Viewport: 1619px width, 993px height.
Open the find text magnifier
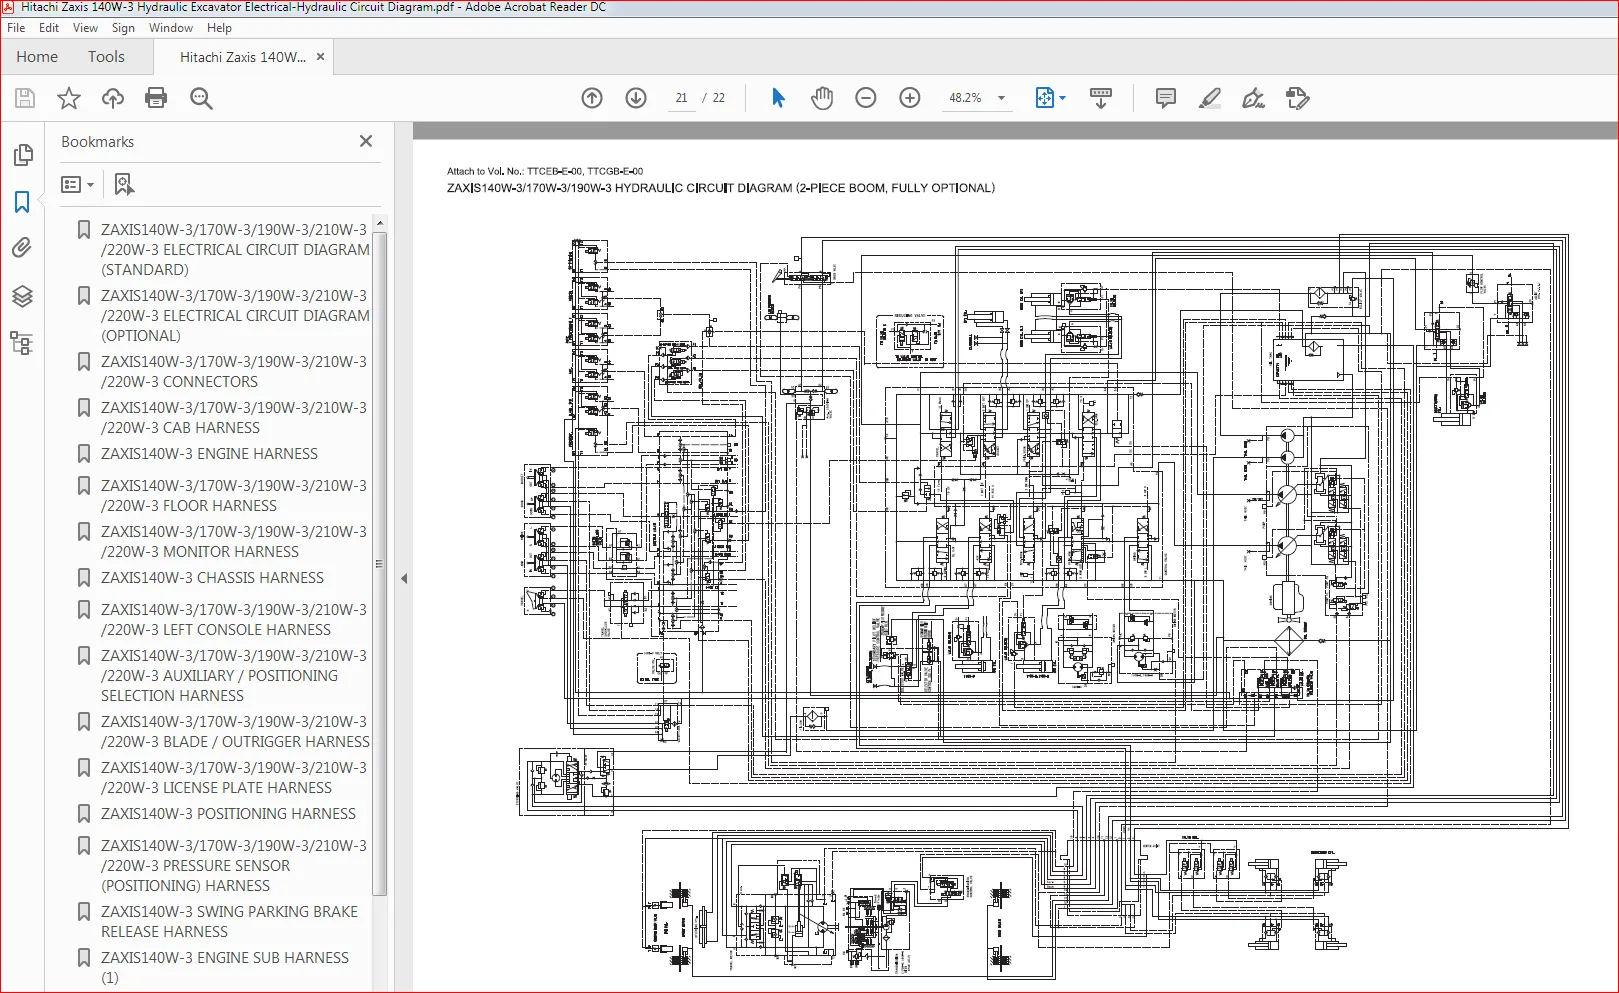[x=201, y=98]
